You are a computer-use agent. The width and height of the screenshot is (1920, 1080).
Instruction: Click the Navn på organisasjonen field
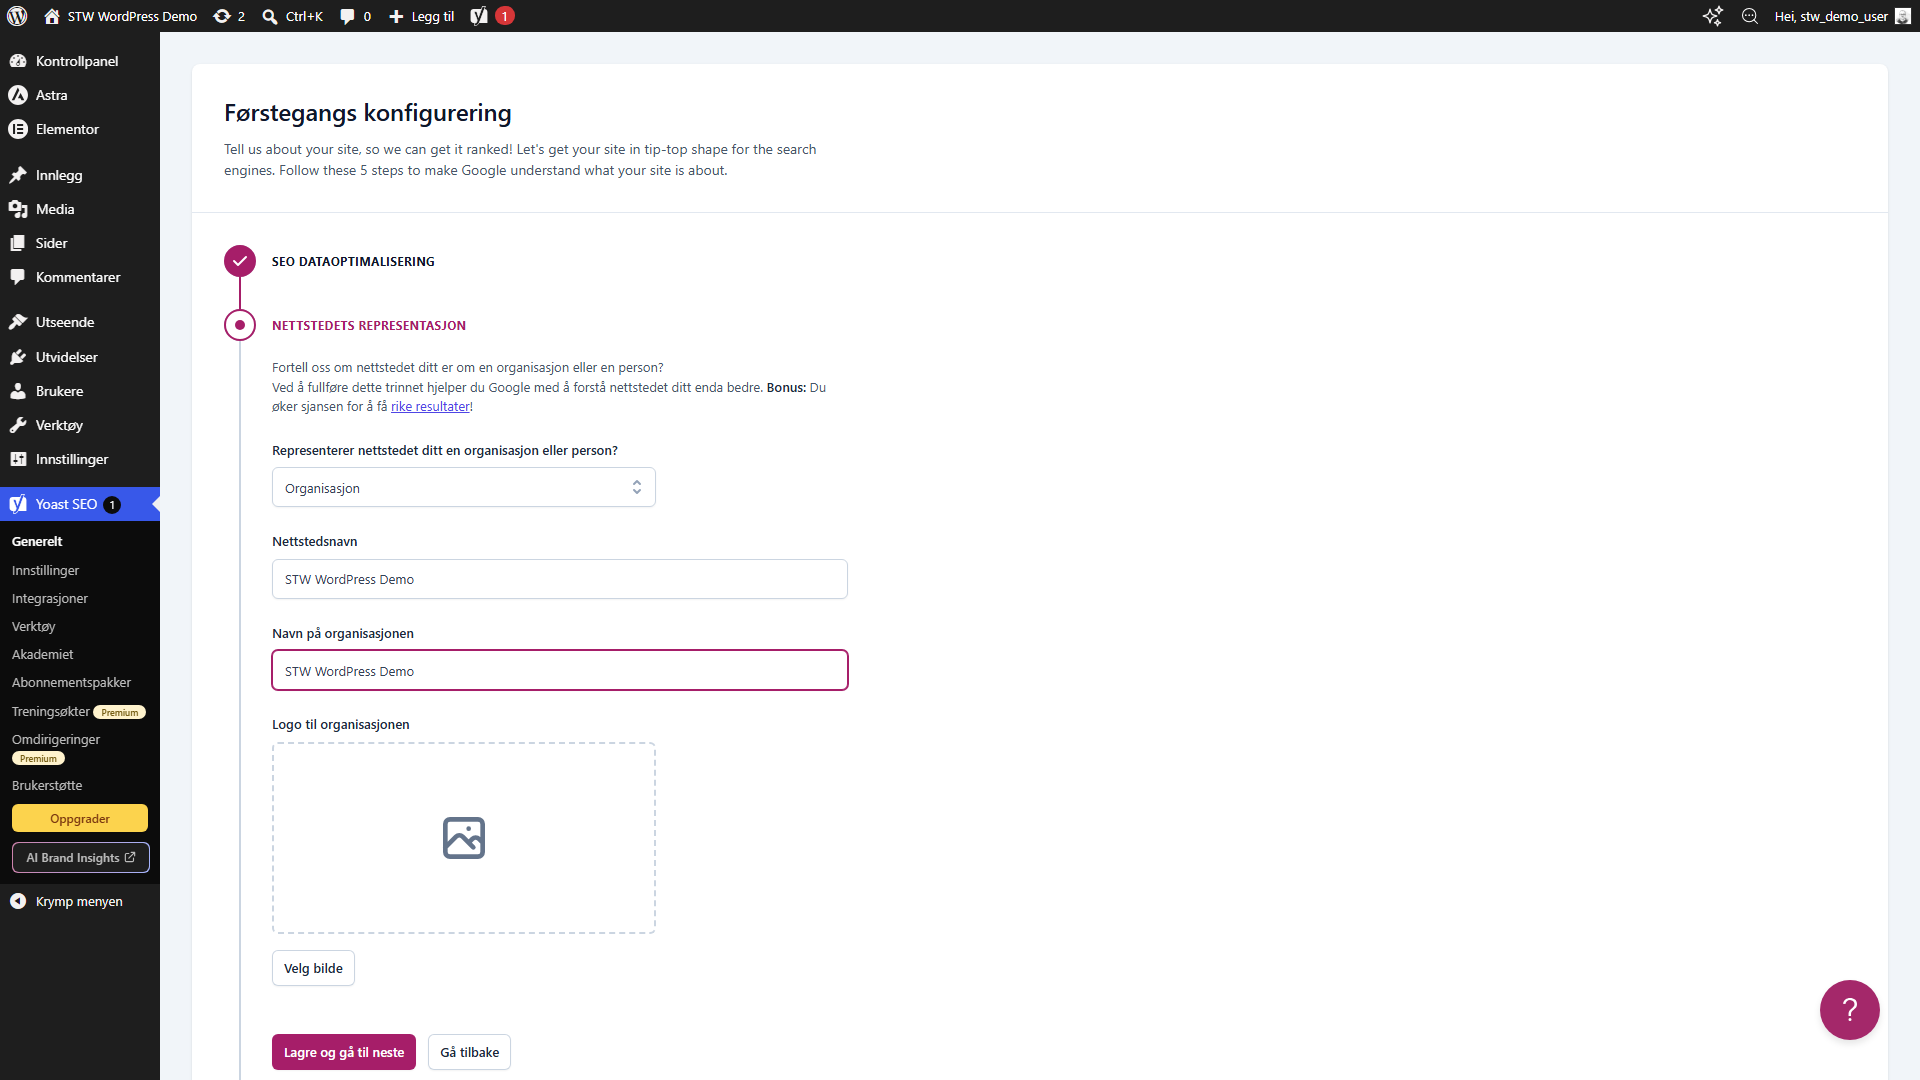click(x=560, y=671)
